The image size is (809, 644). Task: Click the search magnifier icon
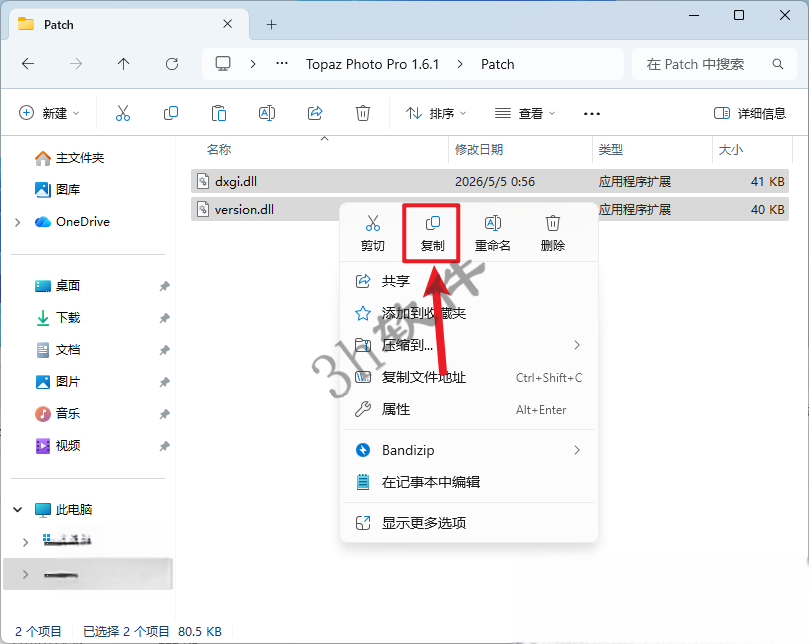pos(778,64)
